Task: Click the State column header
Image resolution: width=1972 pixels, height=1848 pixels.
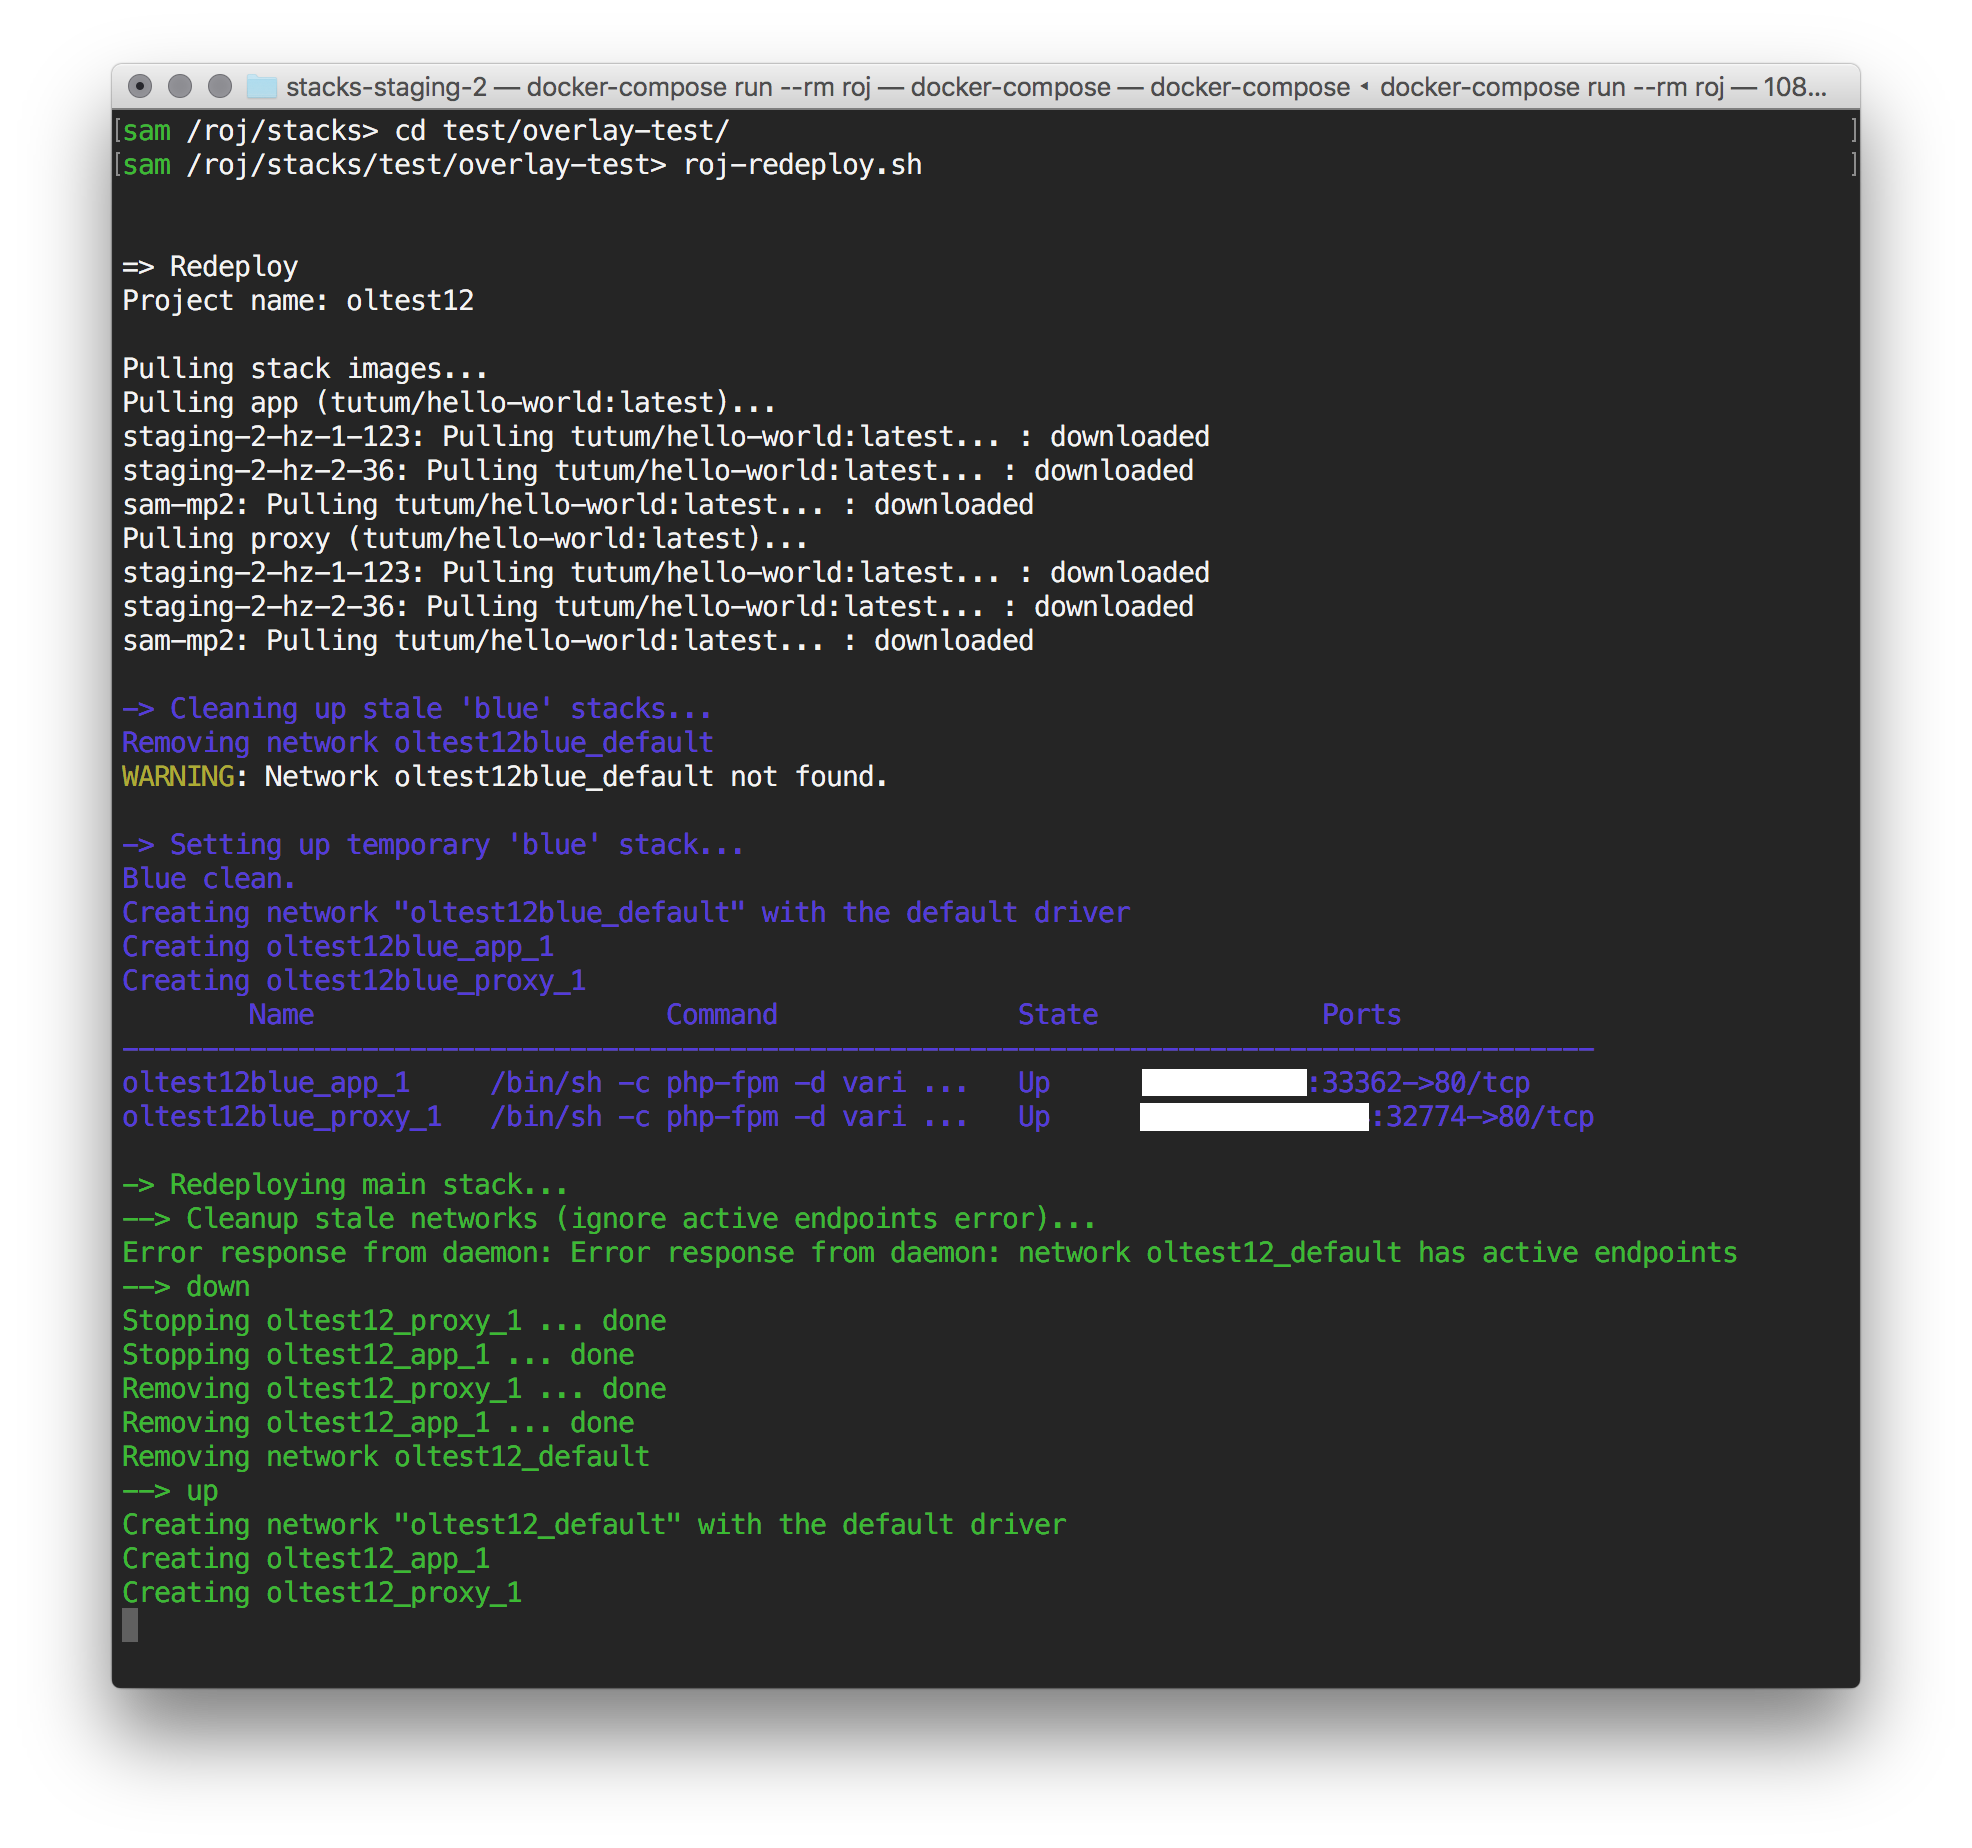Action: tap(1057, 1015)
